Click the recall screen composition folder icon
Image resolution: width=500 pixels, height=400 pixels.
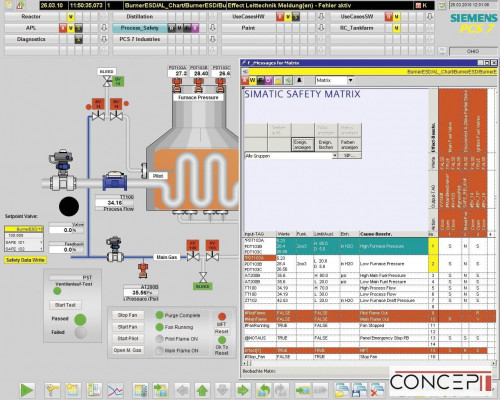[341, 390]
